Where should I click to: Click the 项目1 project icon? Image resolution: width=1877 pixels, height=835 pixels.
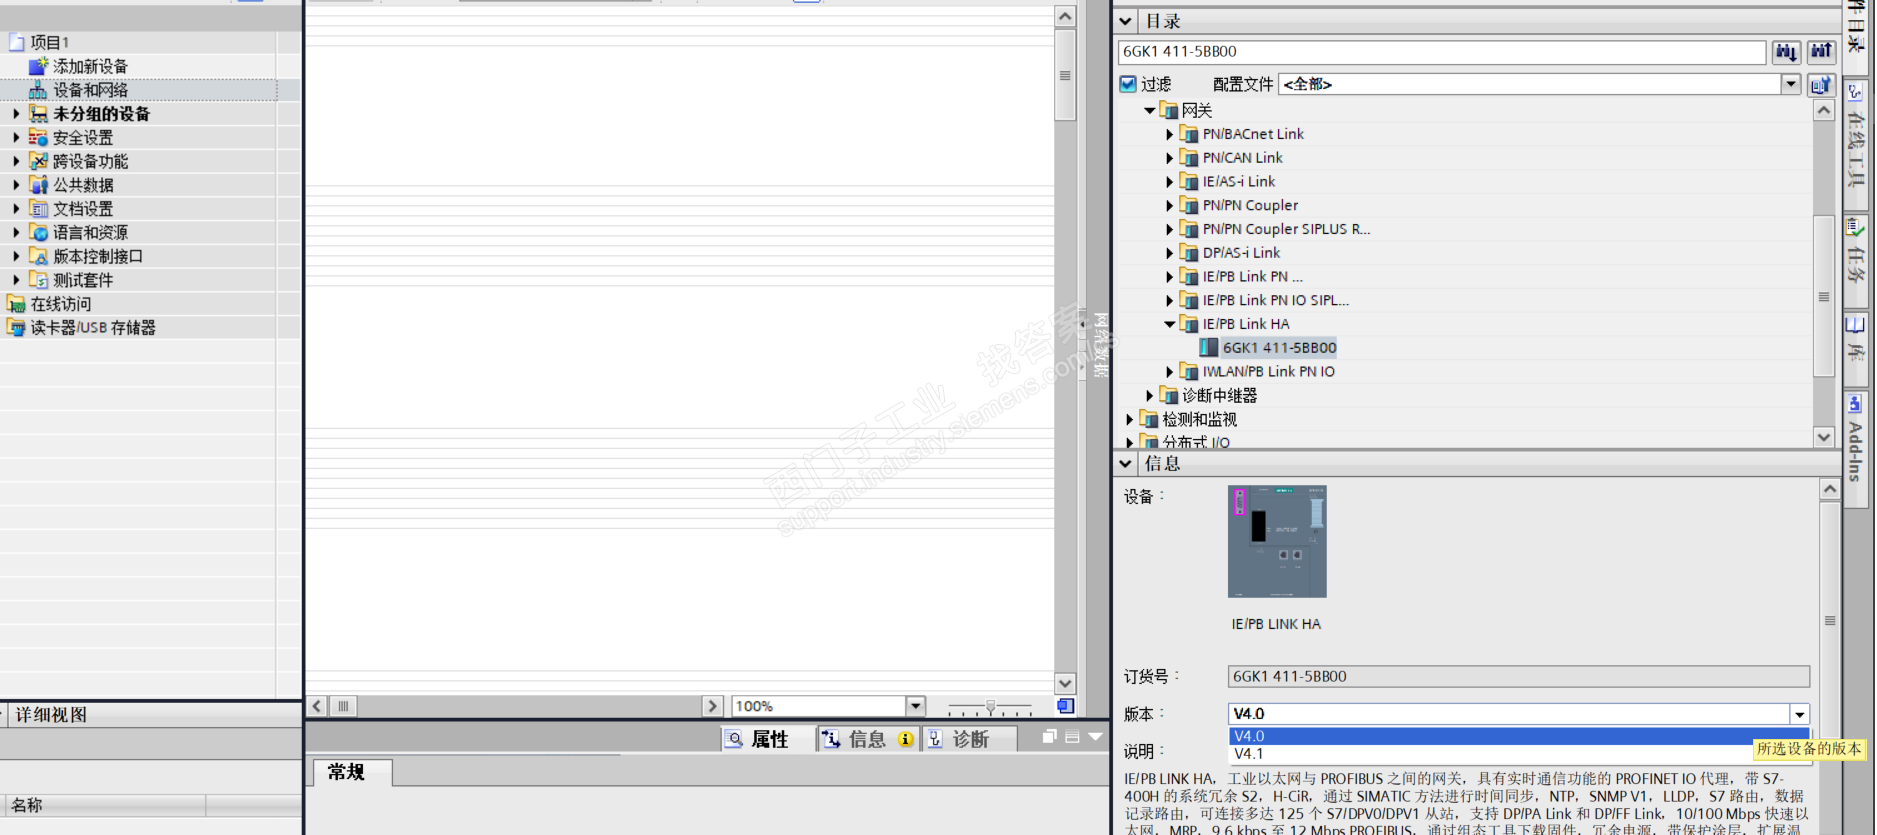16,42
